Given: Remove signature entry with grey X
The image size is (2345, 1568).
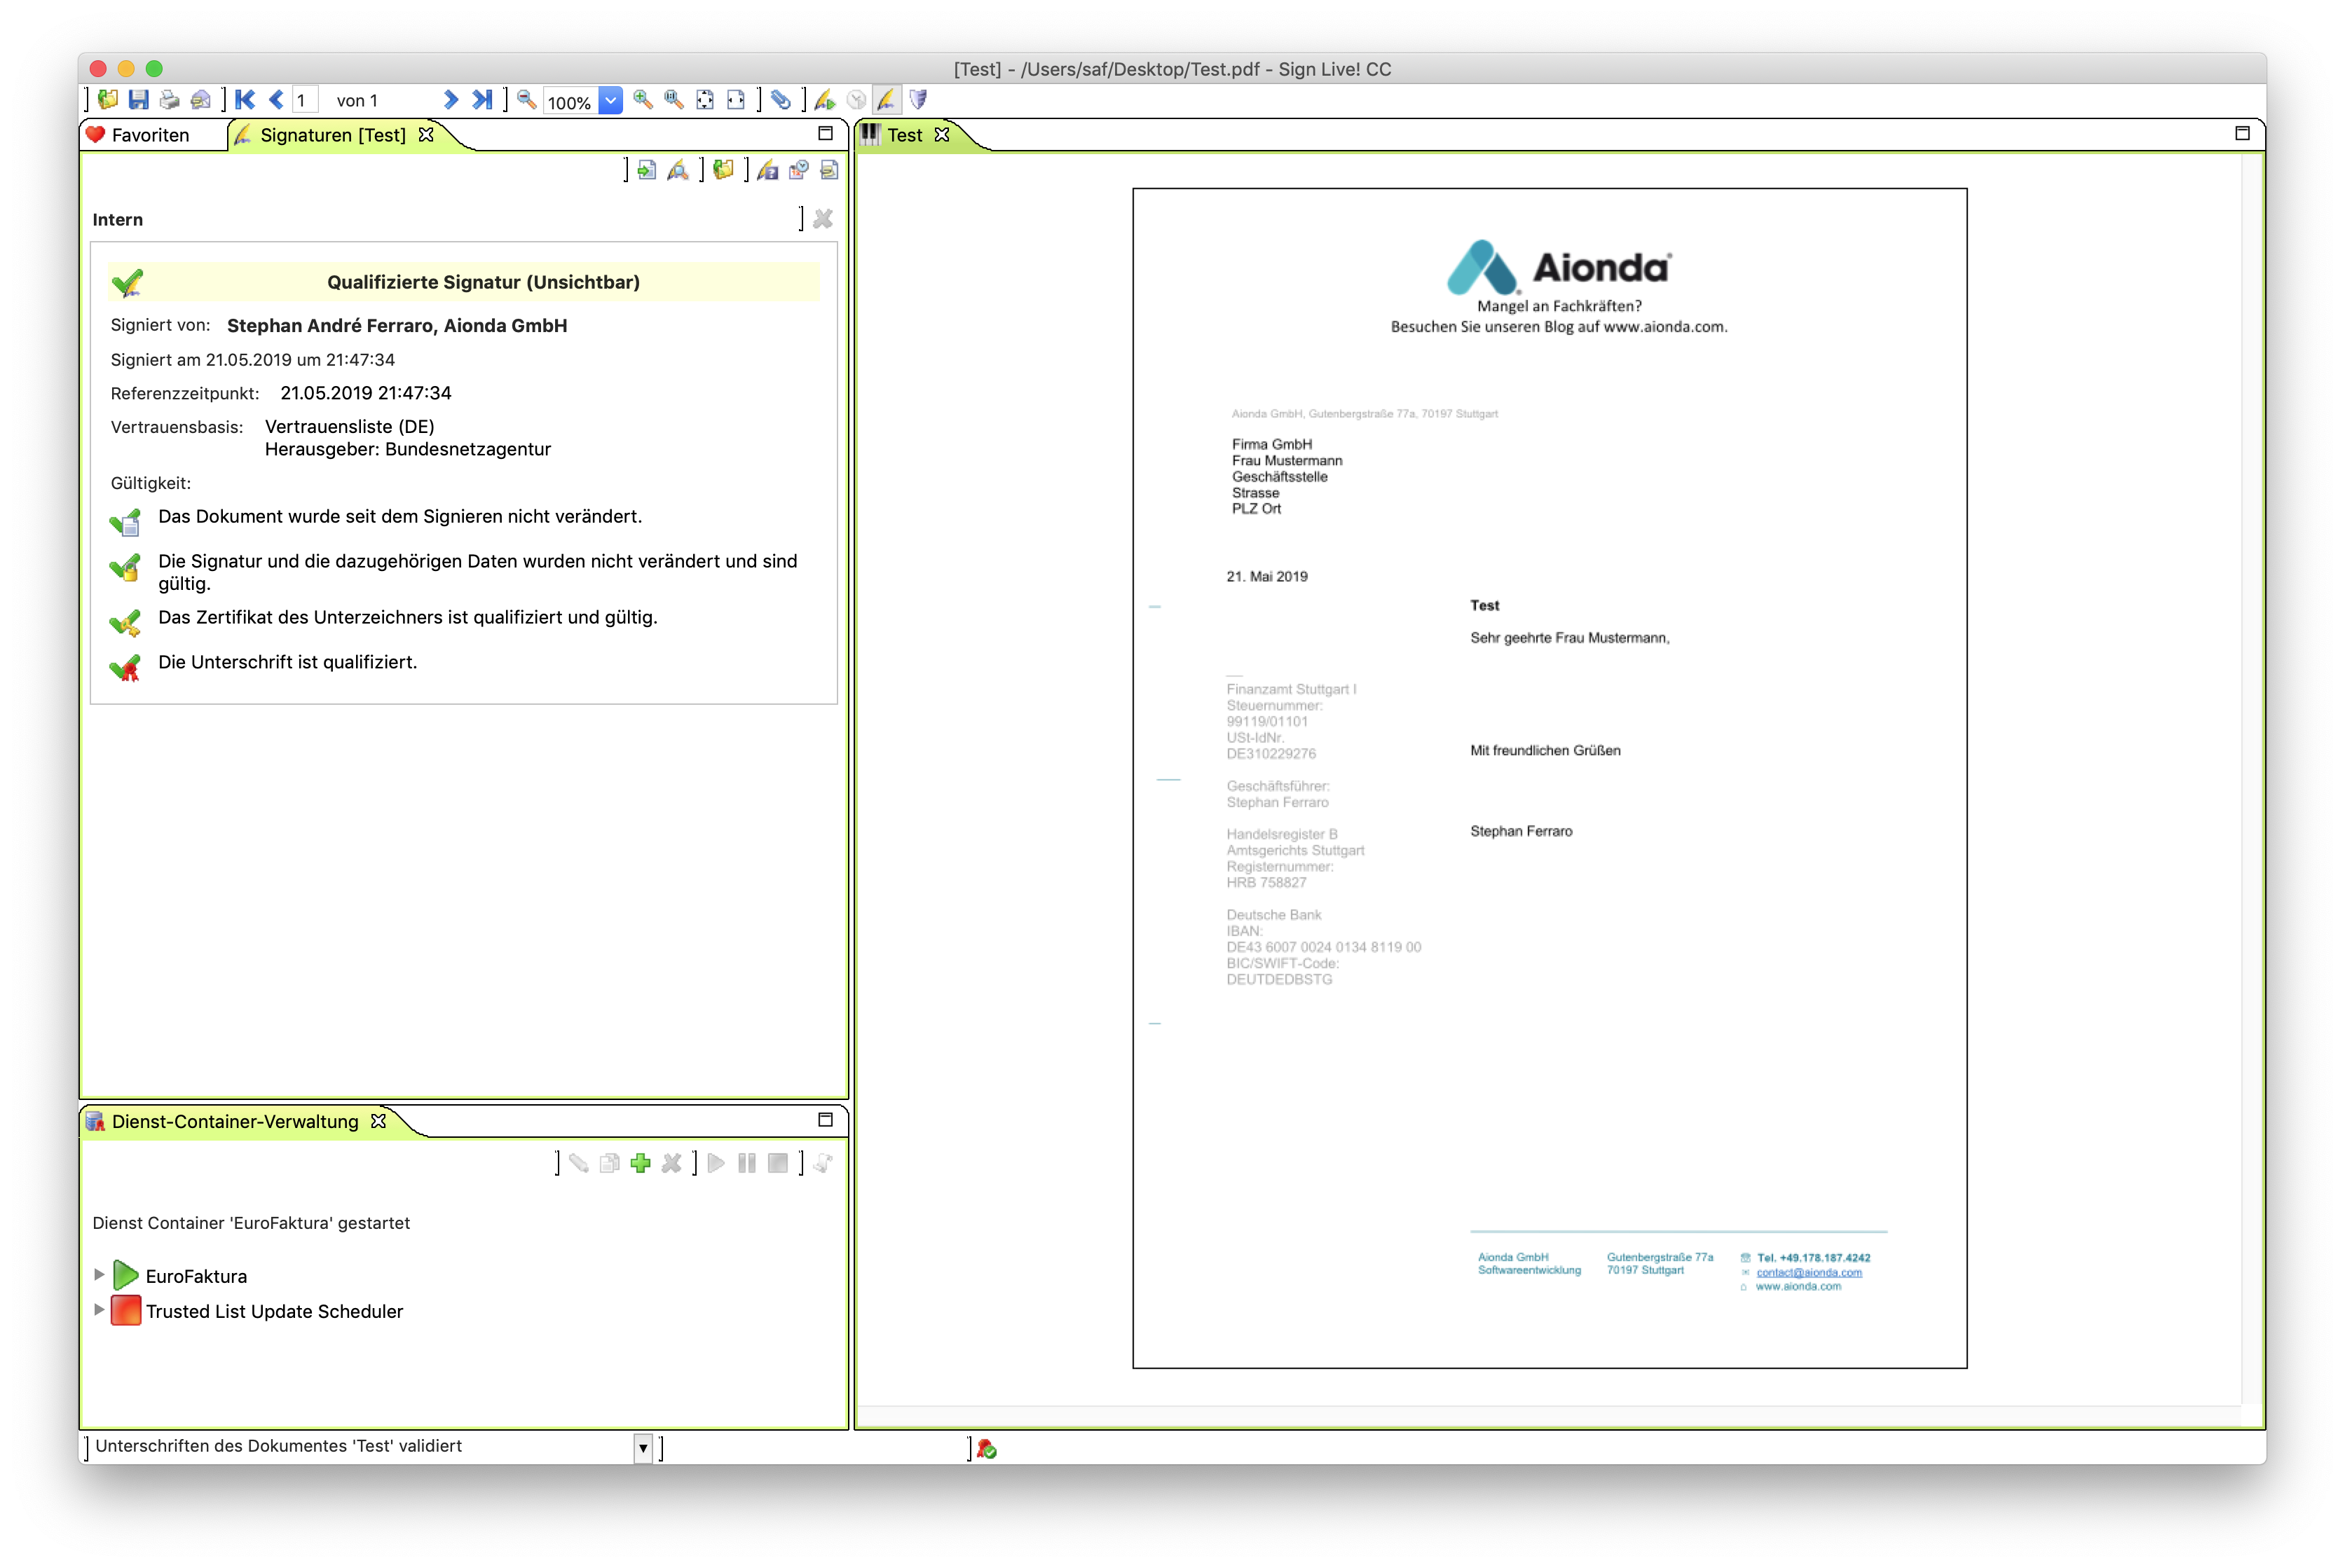Looking at the screenshot, I should (823, 219).
